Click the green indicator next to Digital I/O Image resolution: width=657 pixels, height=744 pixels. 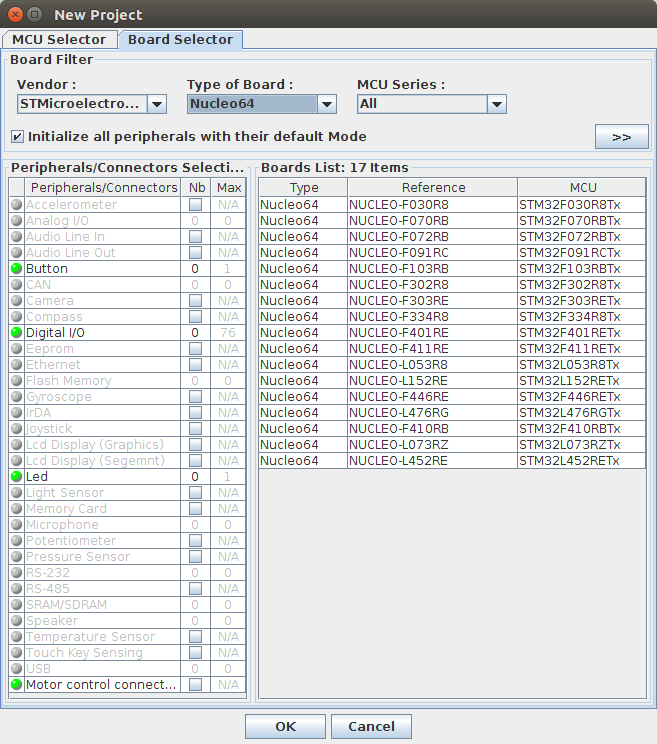pyautogui.click(x=16, y=333)
